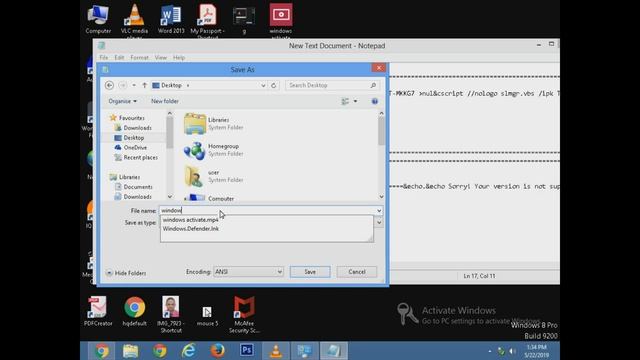Screen dimensions: 640x360
Task: Open Firefox in taskbar
Action: tap(218, 351)
